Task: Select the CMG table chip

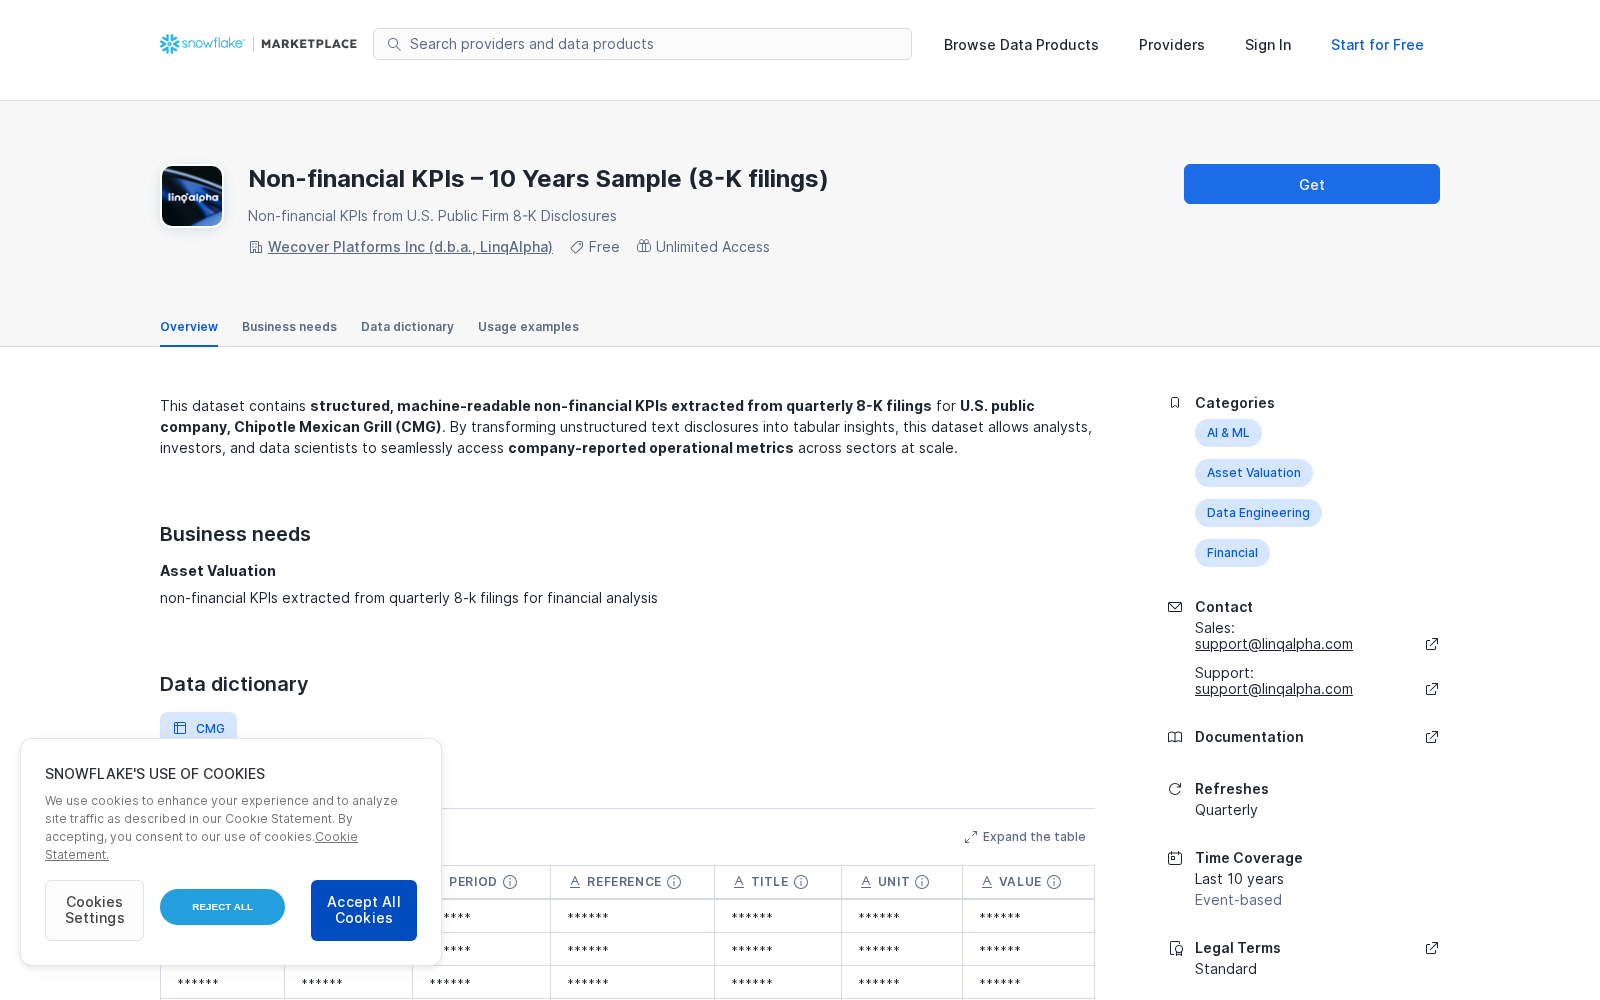Action: tap(198, 728)
